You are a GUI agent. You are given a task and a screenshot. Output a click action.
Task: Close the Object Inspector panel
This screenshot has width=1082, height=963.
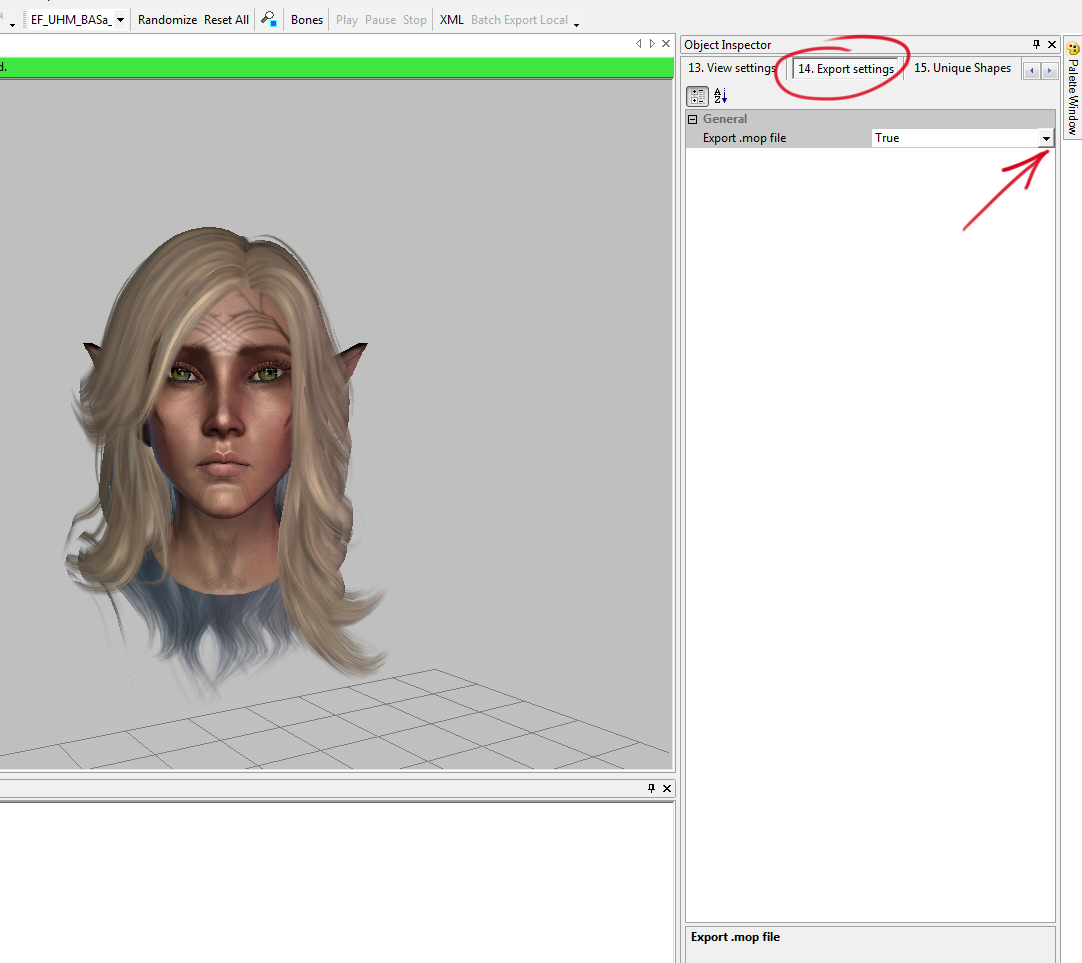click(1052, 44)
